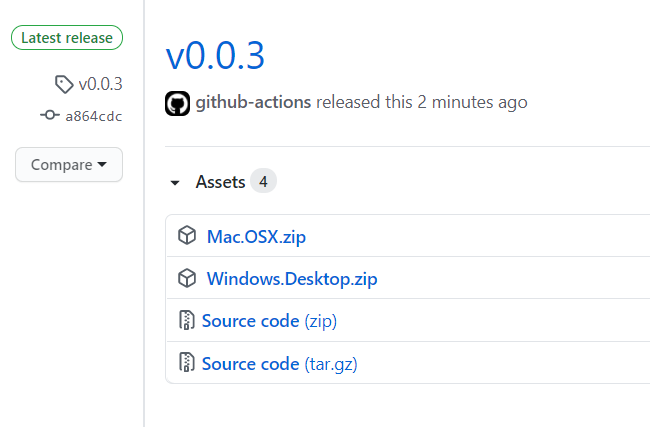The height and width of the screenshot is (427, 650).
Task: Click the zip file icon beside Source code (zip)
Action: pos(187,320)
